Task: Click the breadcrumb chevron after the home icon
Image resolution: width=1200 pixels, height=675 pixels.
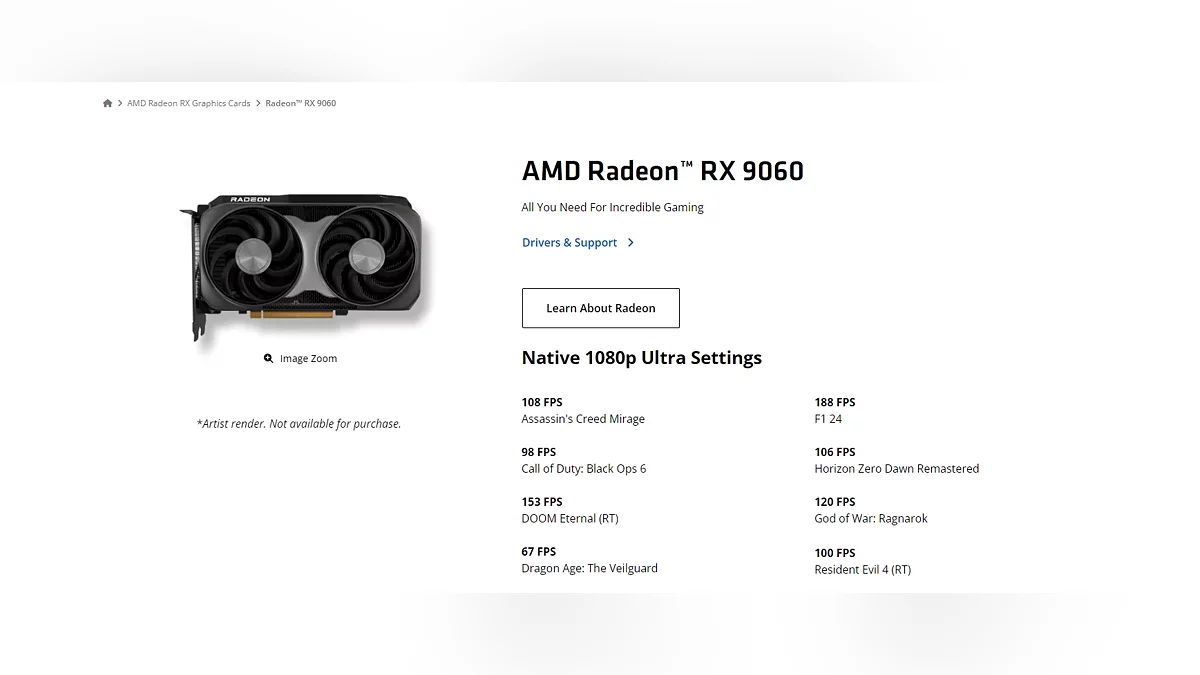Action: coord(120,103)
